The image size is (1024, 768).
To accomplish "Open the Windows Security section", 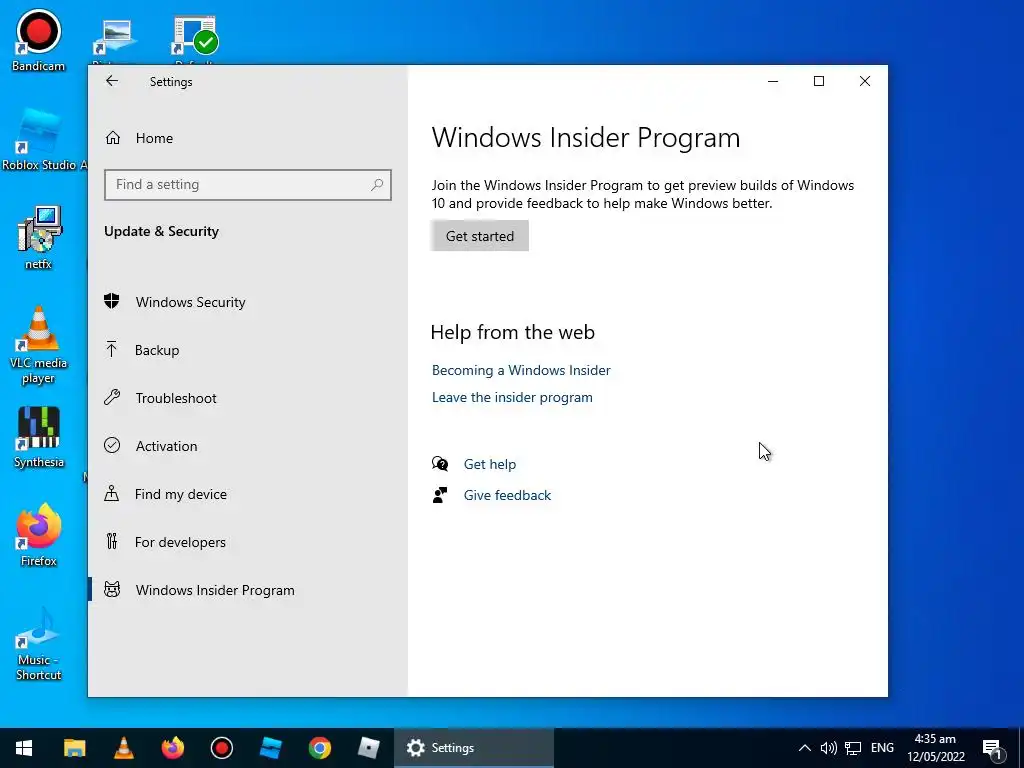I will pyautogui.click(x=190, y=302).
